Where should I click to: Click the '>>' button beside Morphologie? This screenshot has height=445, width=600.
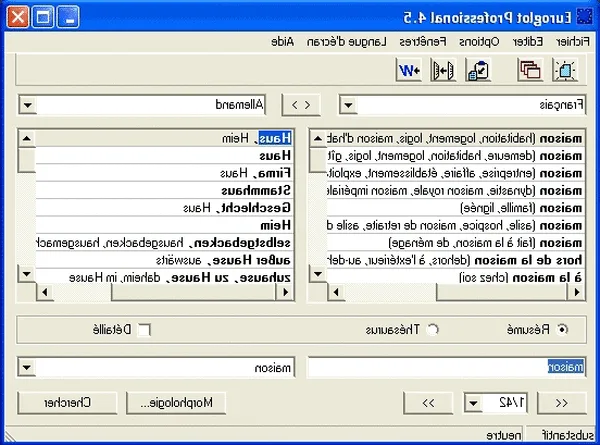(x=428, y=403)
